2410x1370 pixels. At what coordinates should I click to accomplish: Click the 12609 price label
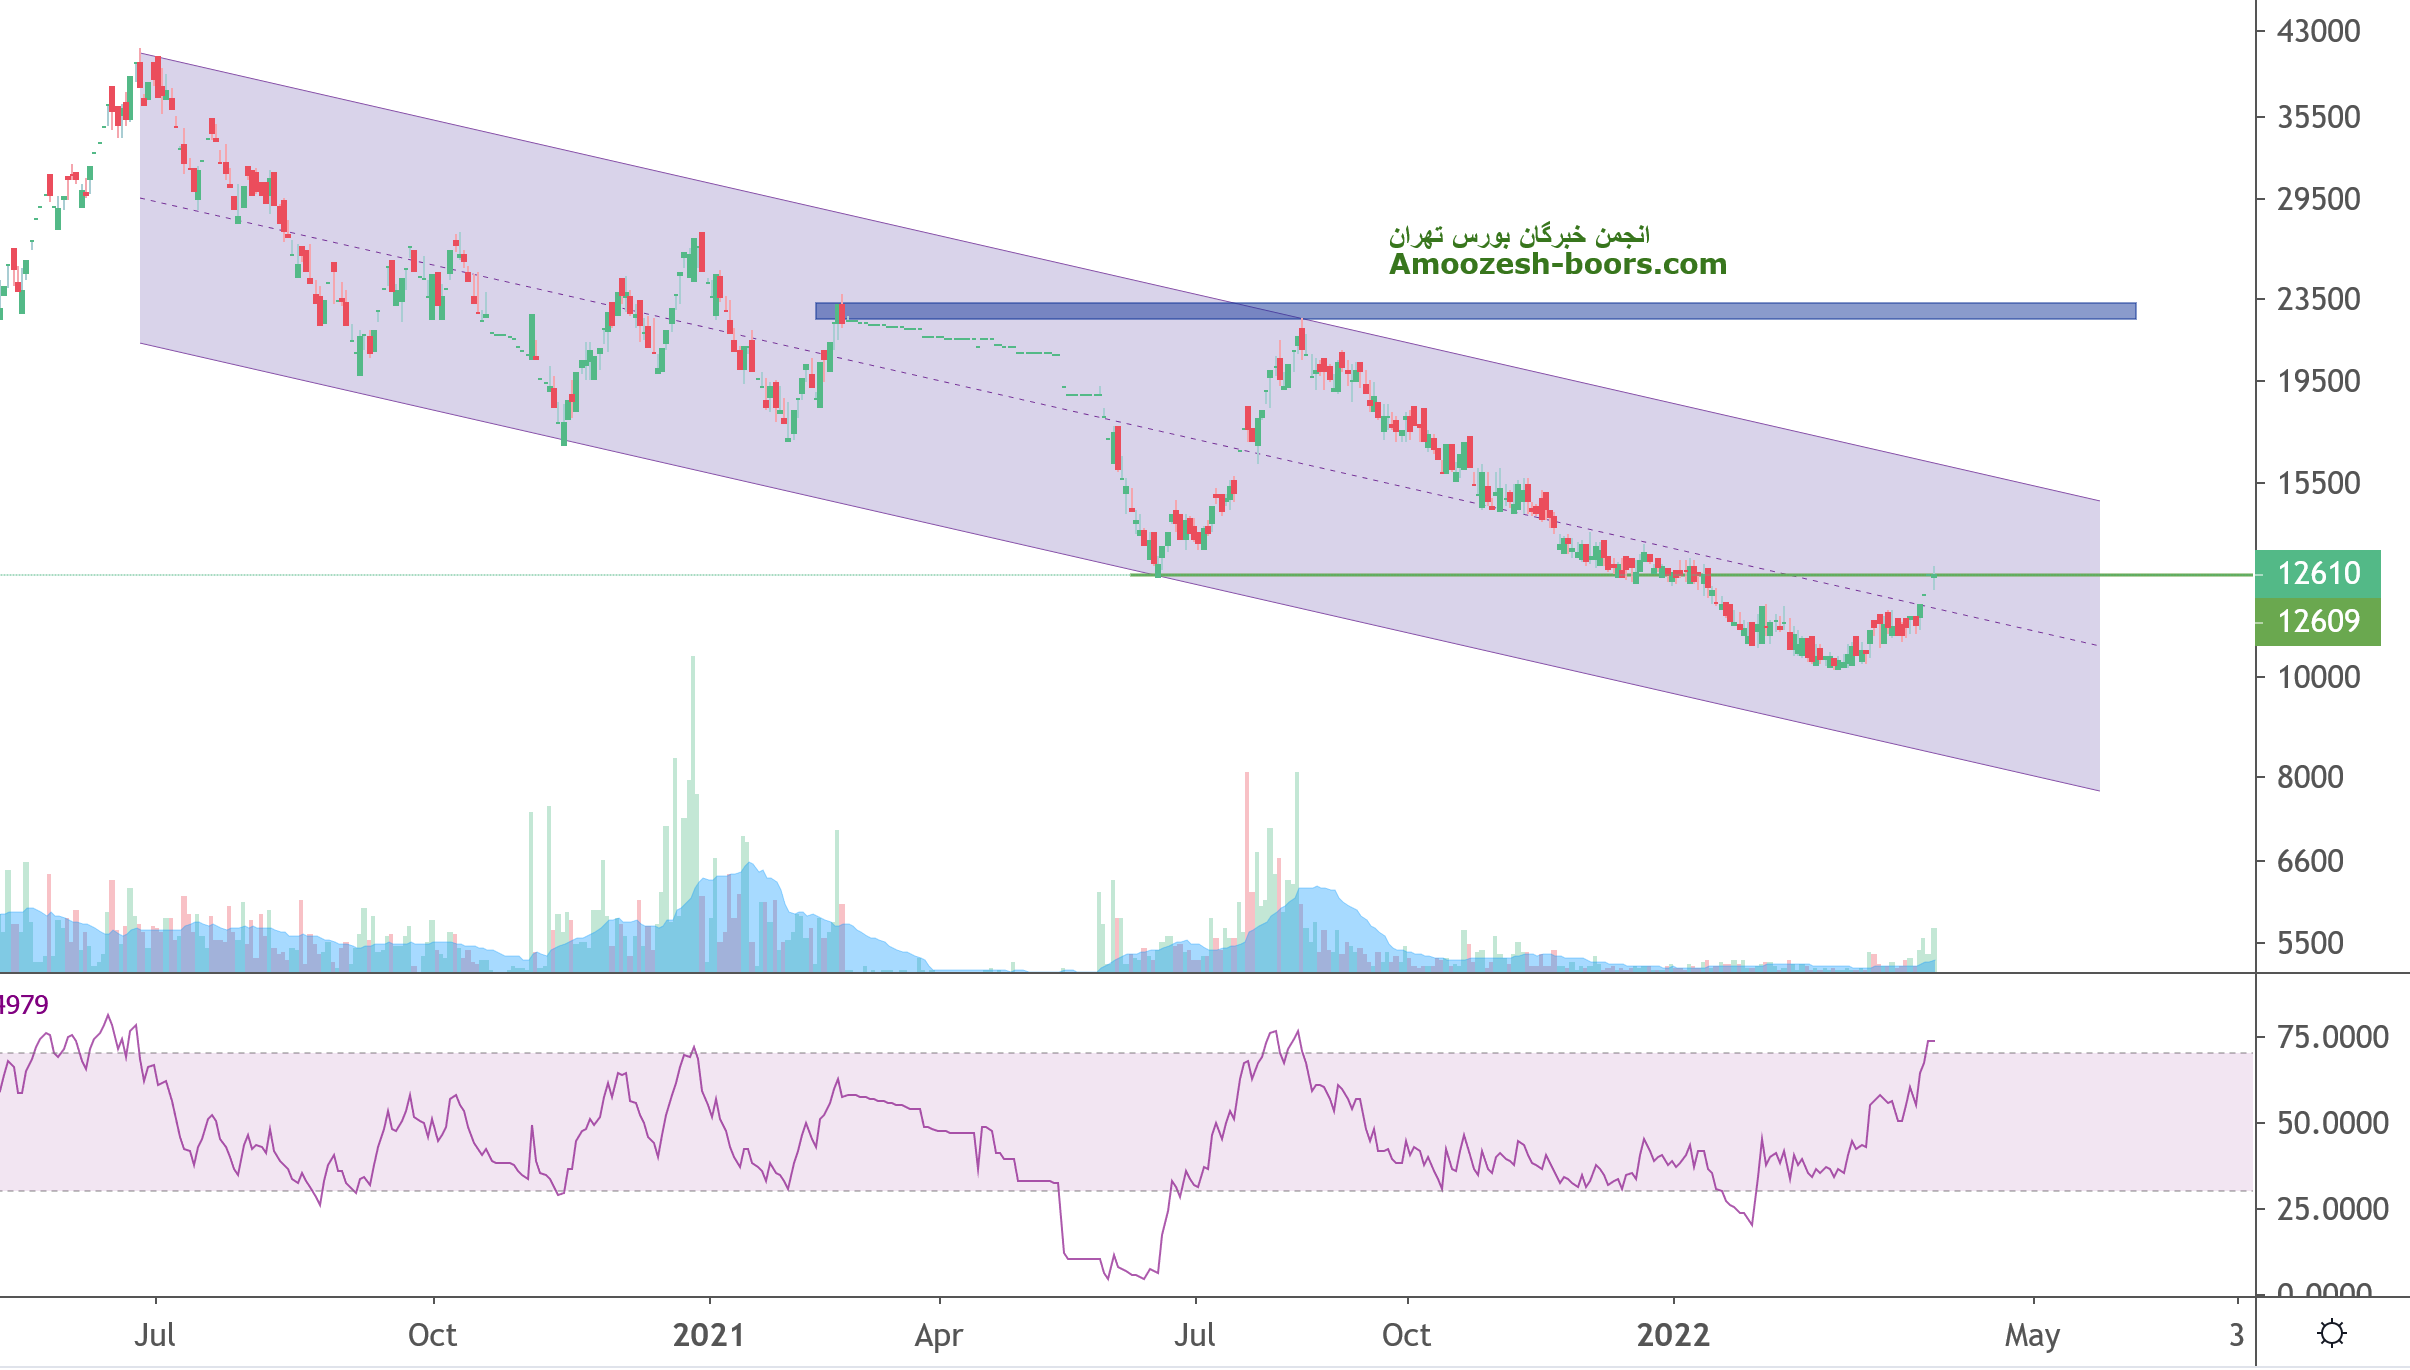2318,621
